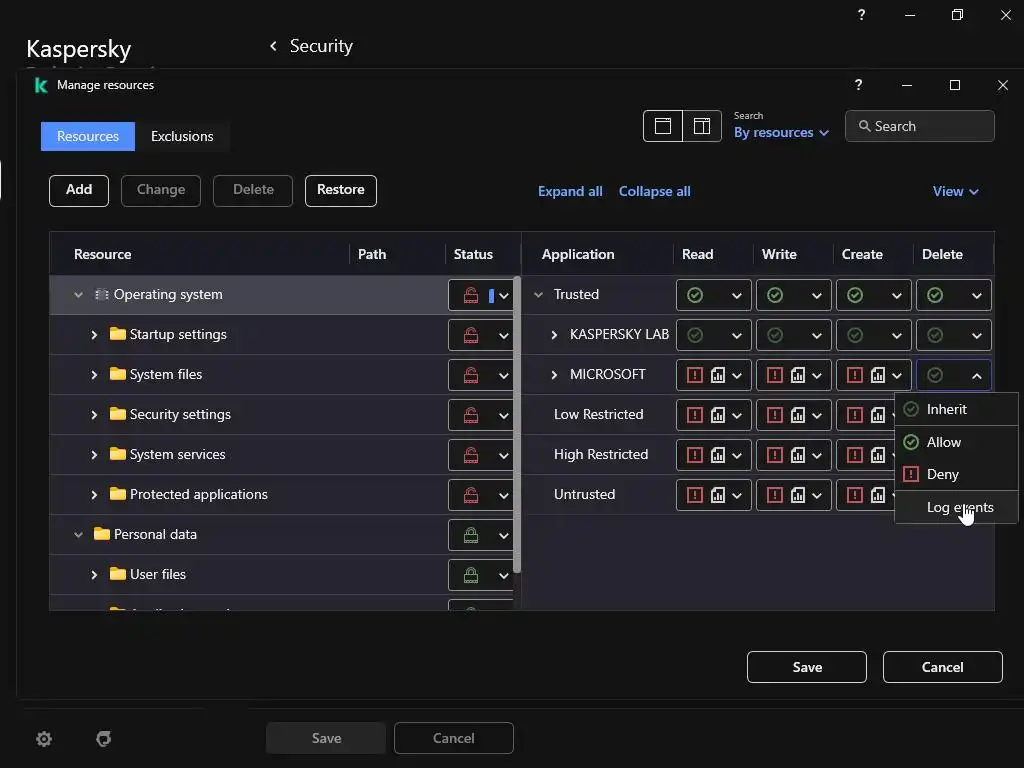Image resolution: width=1024 pixels, height=768 pixels.
Task: Switch to single-pane layout view icon
Action: (x=663, y=126)
